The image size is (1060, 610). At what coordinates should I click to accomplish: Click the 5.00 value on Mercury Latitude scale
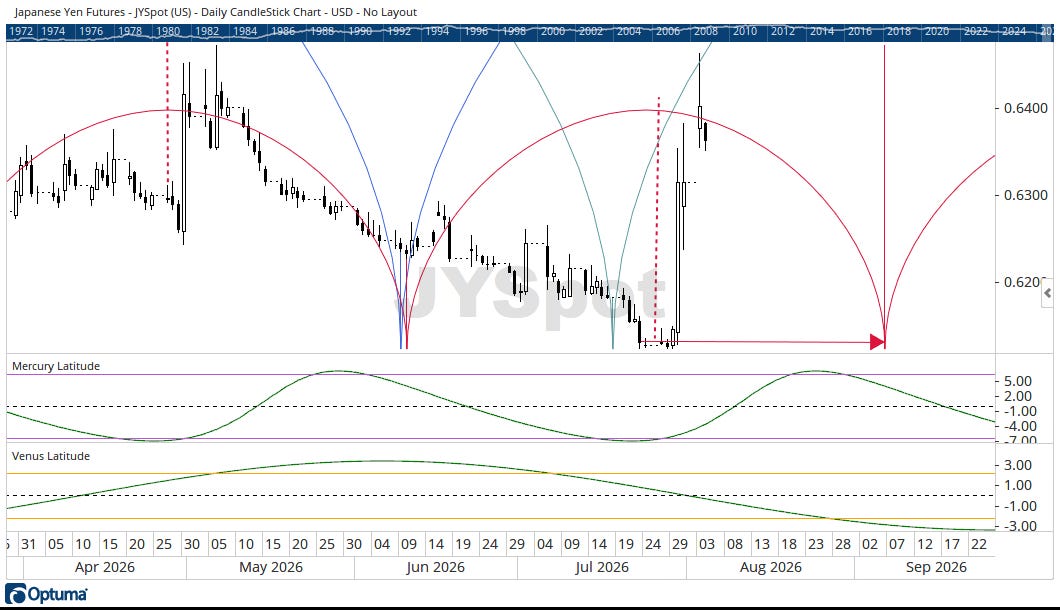(x=1019, y=381)
